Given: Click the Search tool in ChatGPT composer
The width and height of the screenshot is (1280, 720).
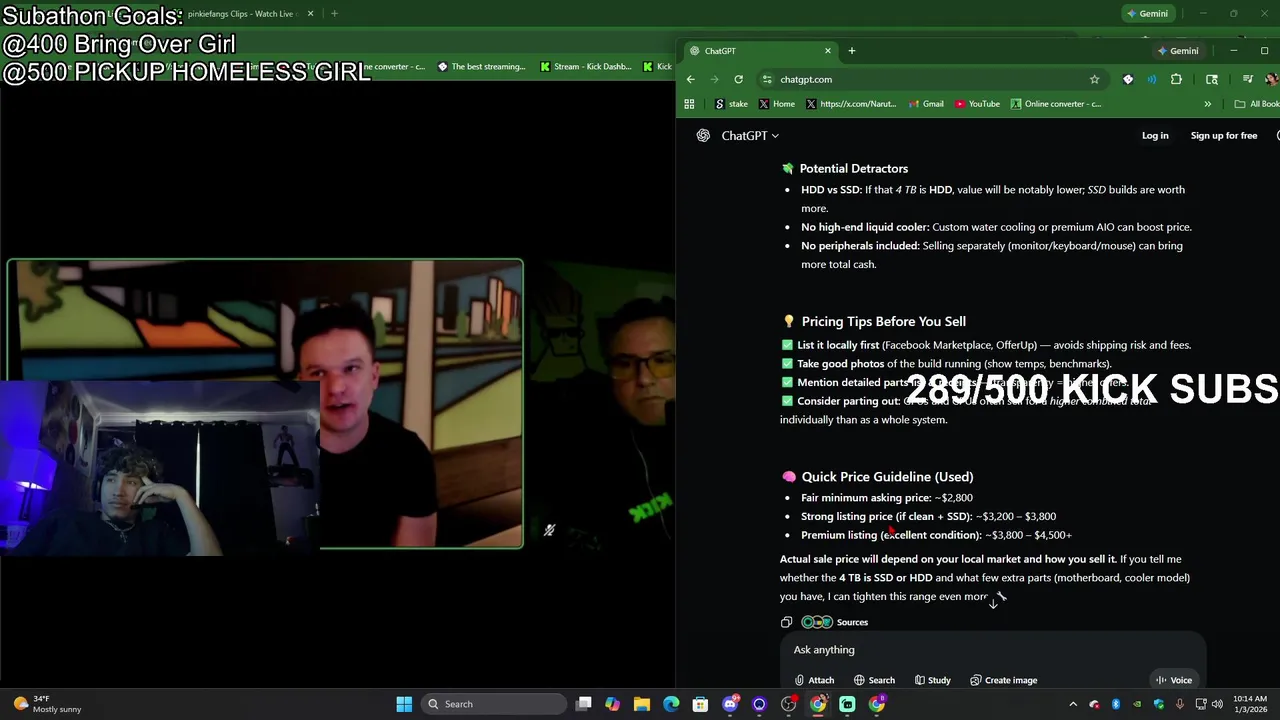Looking at the screenshot, I should pos(874,680).
